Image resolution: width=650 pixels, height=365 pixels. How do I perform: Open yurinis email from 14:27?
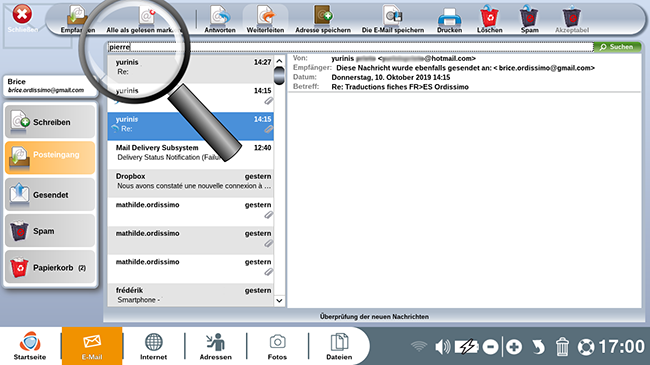tap(191, 69)
